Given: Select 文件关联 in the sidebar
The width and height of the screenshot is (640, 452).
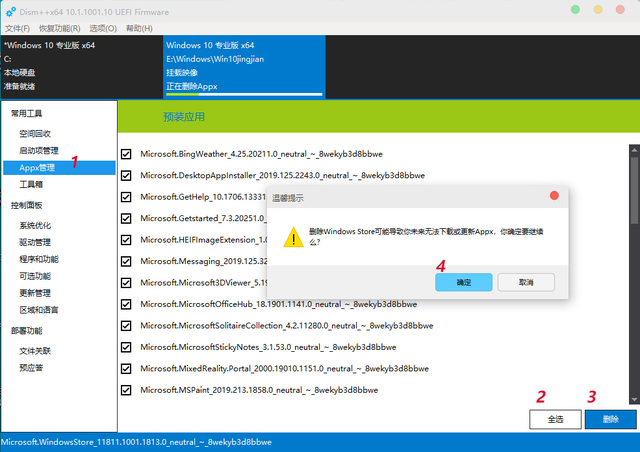Looking at the screenshot, I should click(35, 351).
